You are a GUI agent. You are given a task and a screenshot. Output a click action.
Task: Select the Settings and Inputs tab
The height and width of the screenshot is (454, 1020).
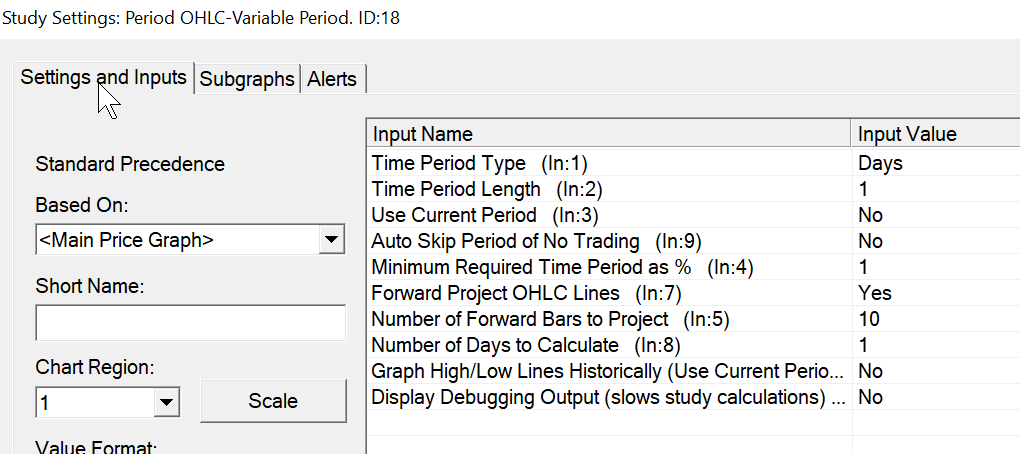click(x=103, y=77)
